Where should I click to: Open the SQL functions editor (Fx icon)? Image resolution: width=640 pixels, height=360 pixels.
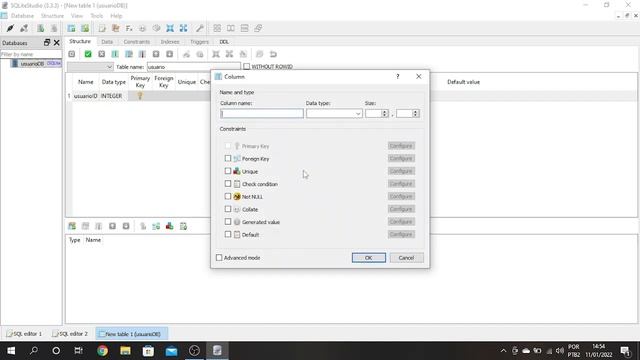129,28
